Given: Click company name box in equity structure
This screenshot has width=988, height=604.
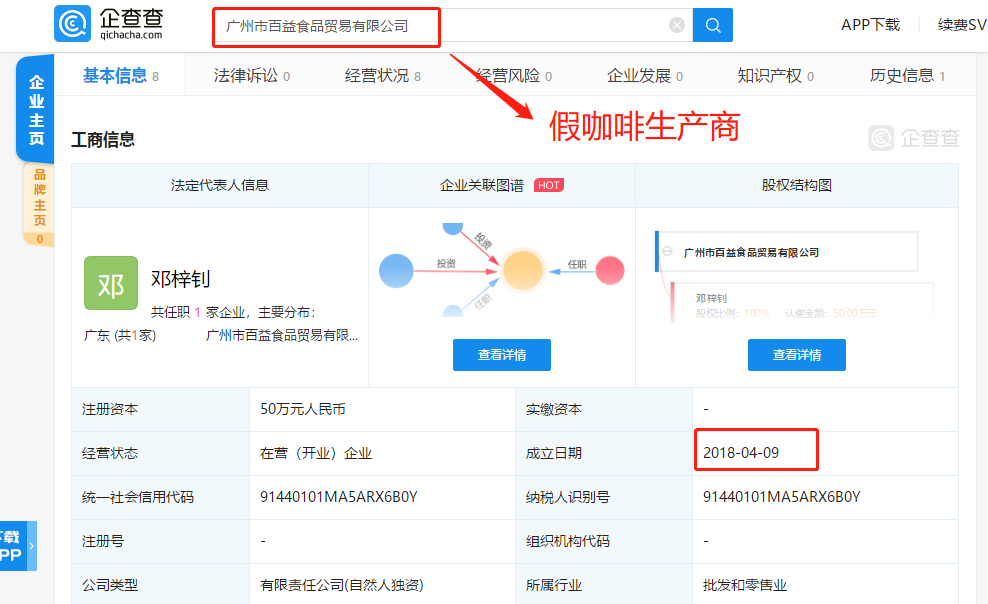Looking at the screenshot, I should (x=786, y=252).
